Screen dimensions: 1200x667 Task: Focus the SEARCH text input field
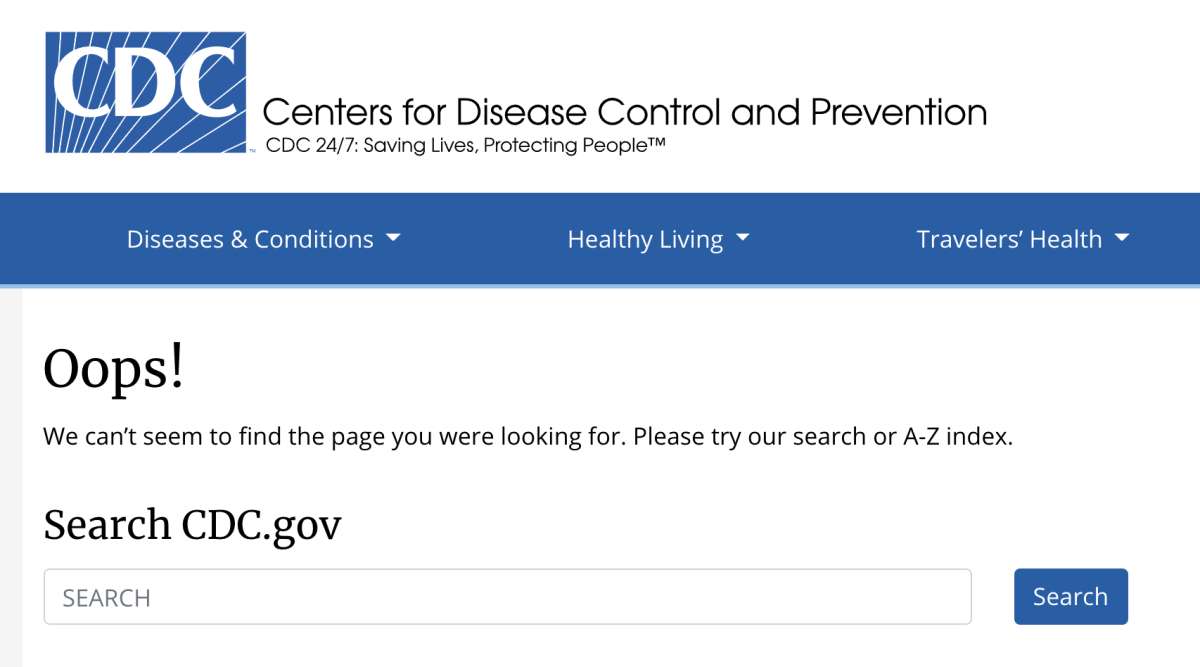507,597
